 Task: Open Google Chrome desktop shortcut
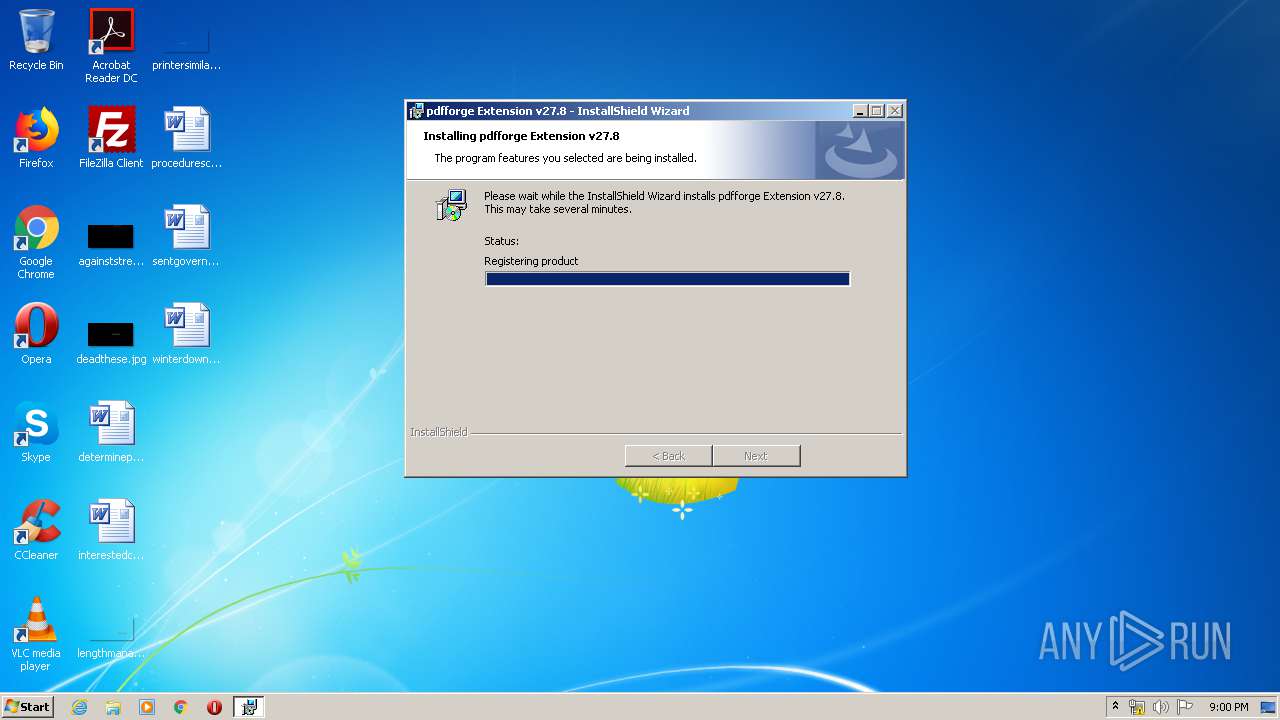[x=36, y=242]
